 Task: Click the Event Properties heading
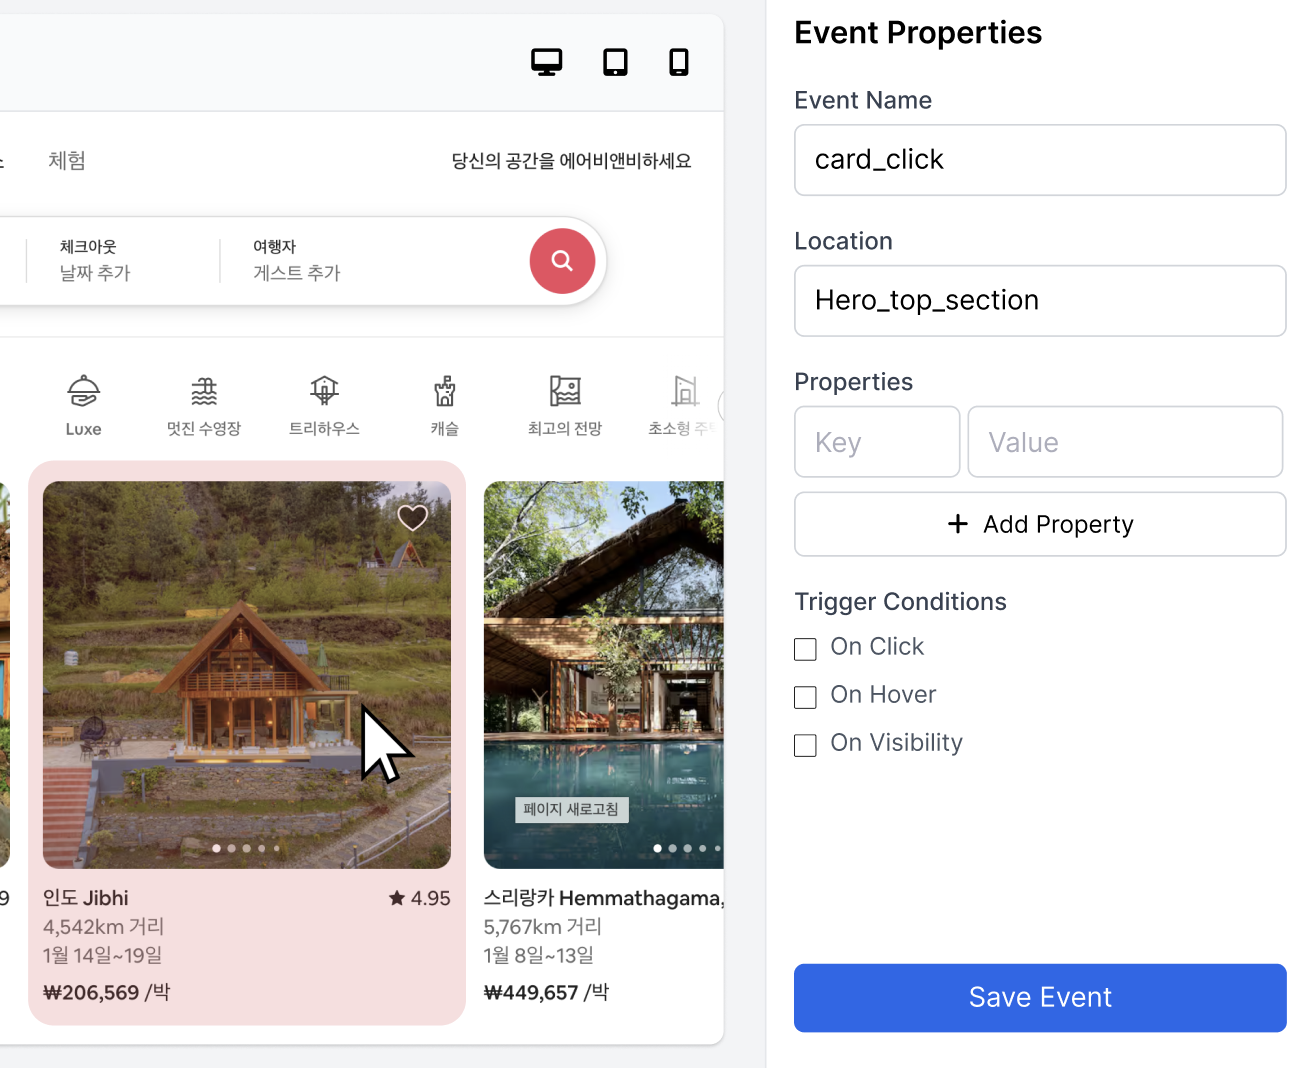pos(918,33)
